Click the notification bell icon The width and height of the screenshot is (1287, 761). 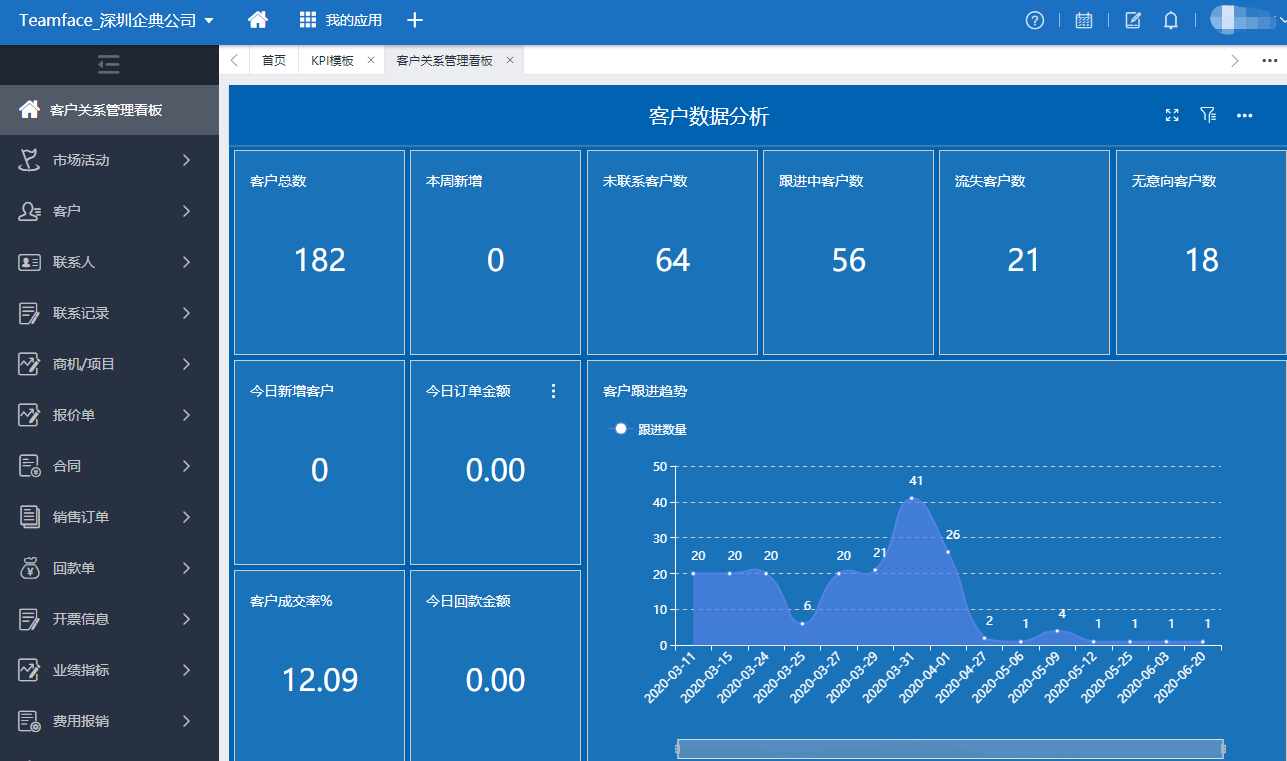tap(1170, 20)
